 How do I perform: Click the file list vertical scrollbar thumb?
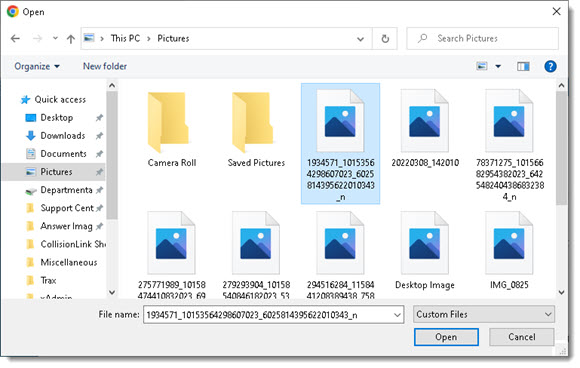click(562, 148)
